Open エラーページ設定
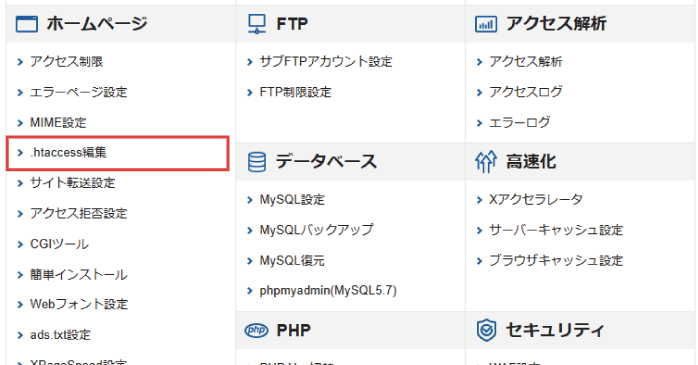The image size is (698, 365). tap(78, 92)
